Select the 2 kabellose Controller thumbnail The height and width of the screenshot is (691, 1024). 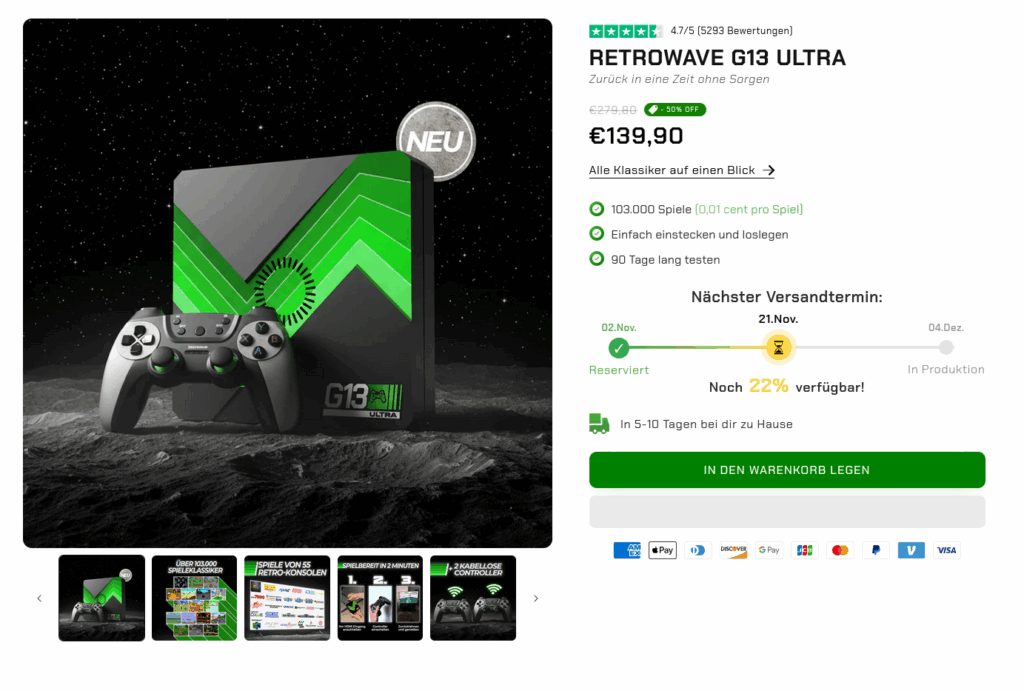point(473,598)
